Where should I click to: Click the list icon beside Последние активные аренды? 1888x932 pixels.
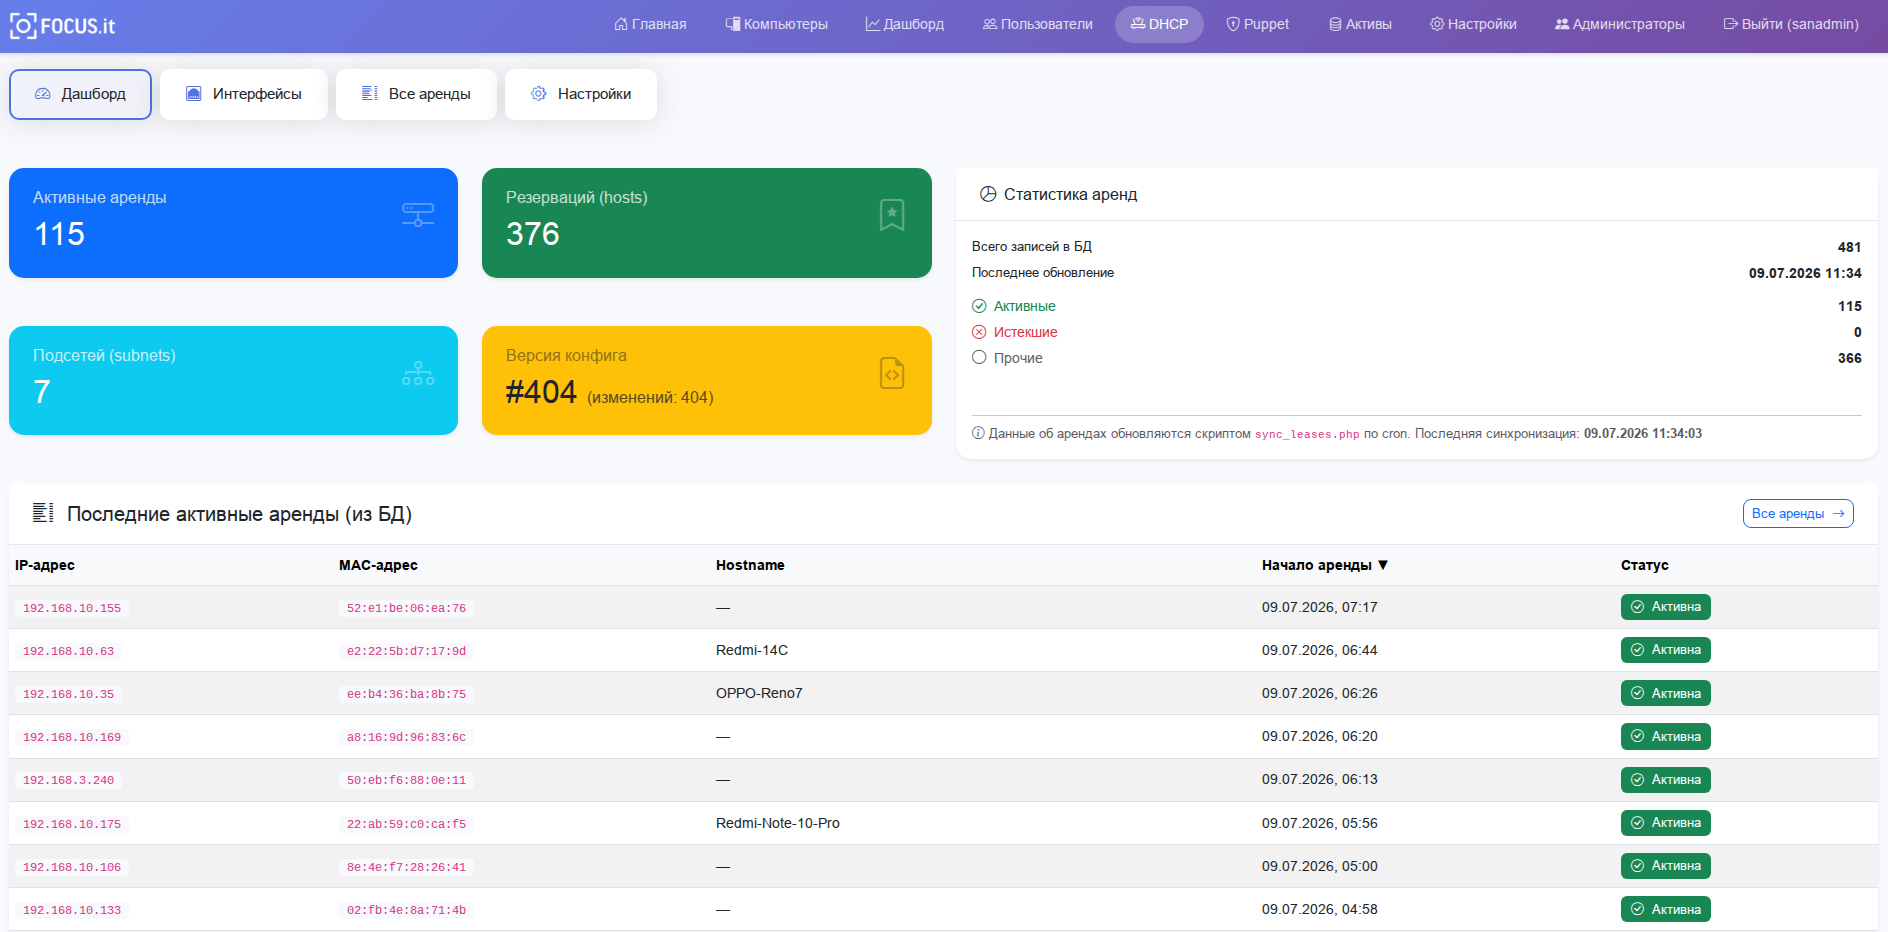pyautogui.click(x=43, y=513)
